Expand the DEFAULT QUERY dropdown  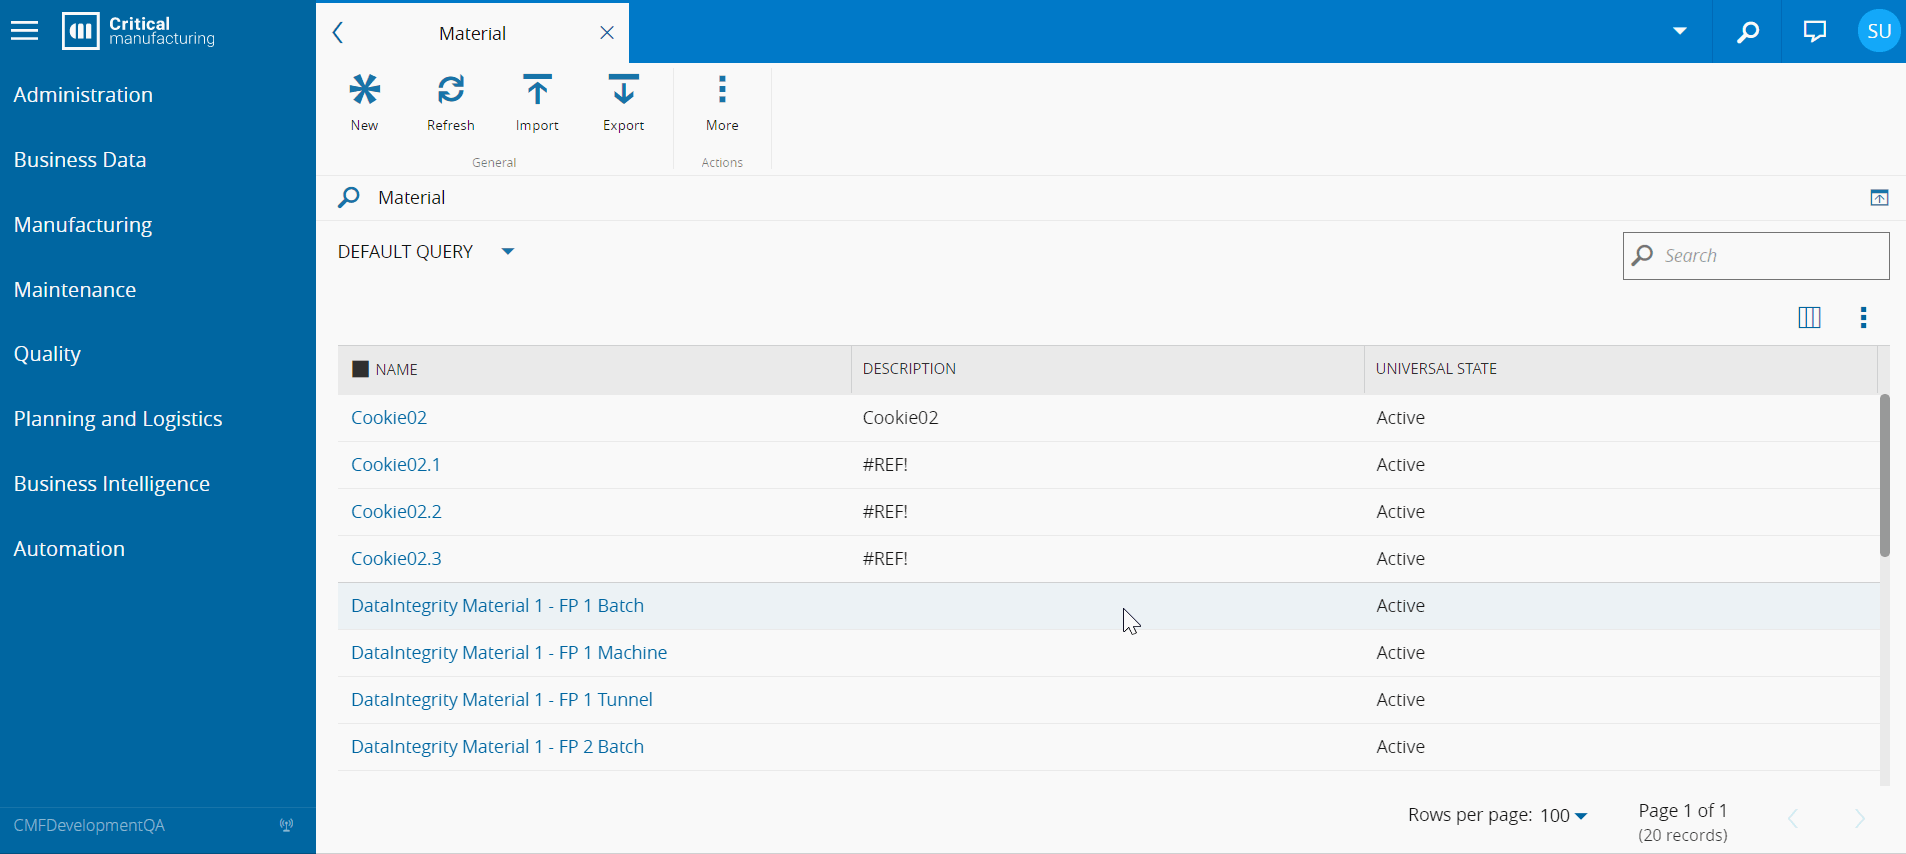(x=507, y=252)
